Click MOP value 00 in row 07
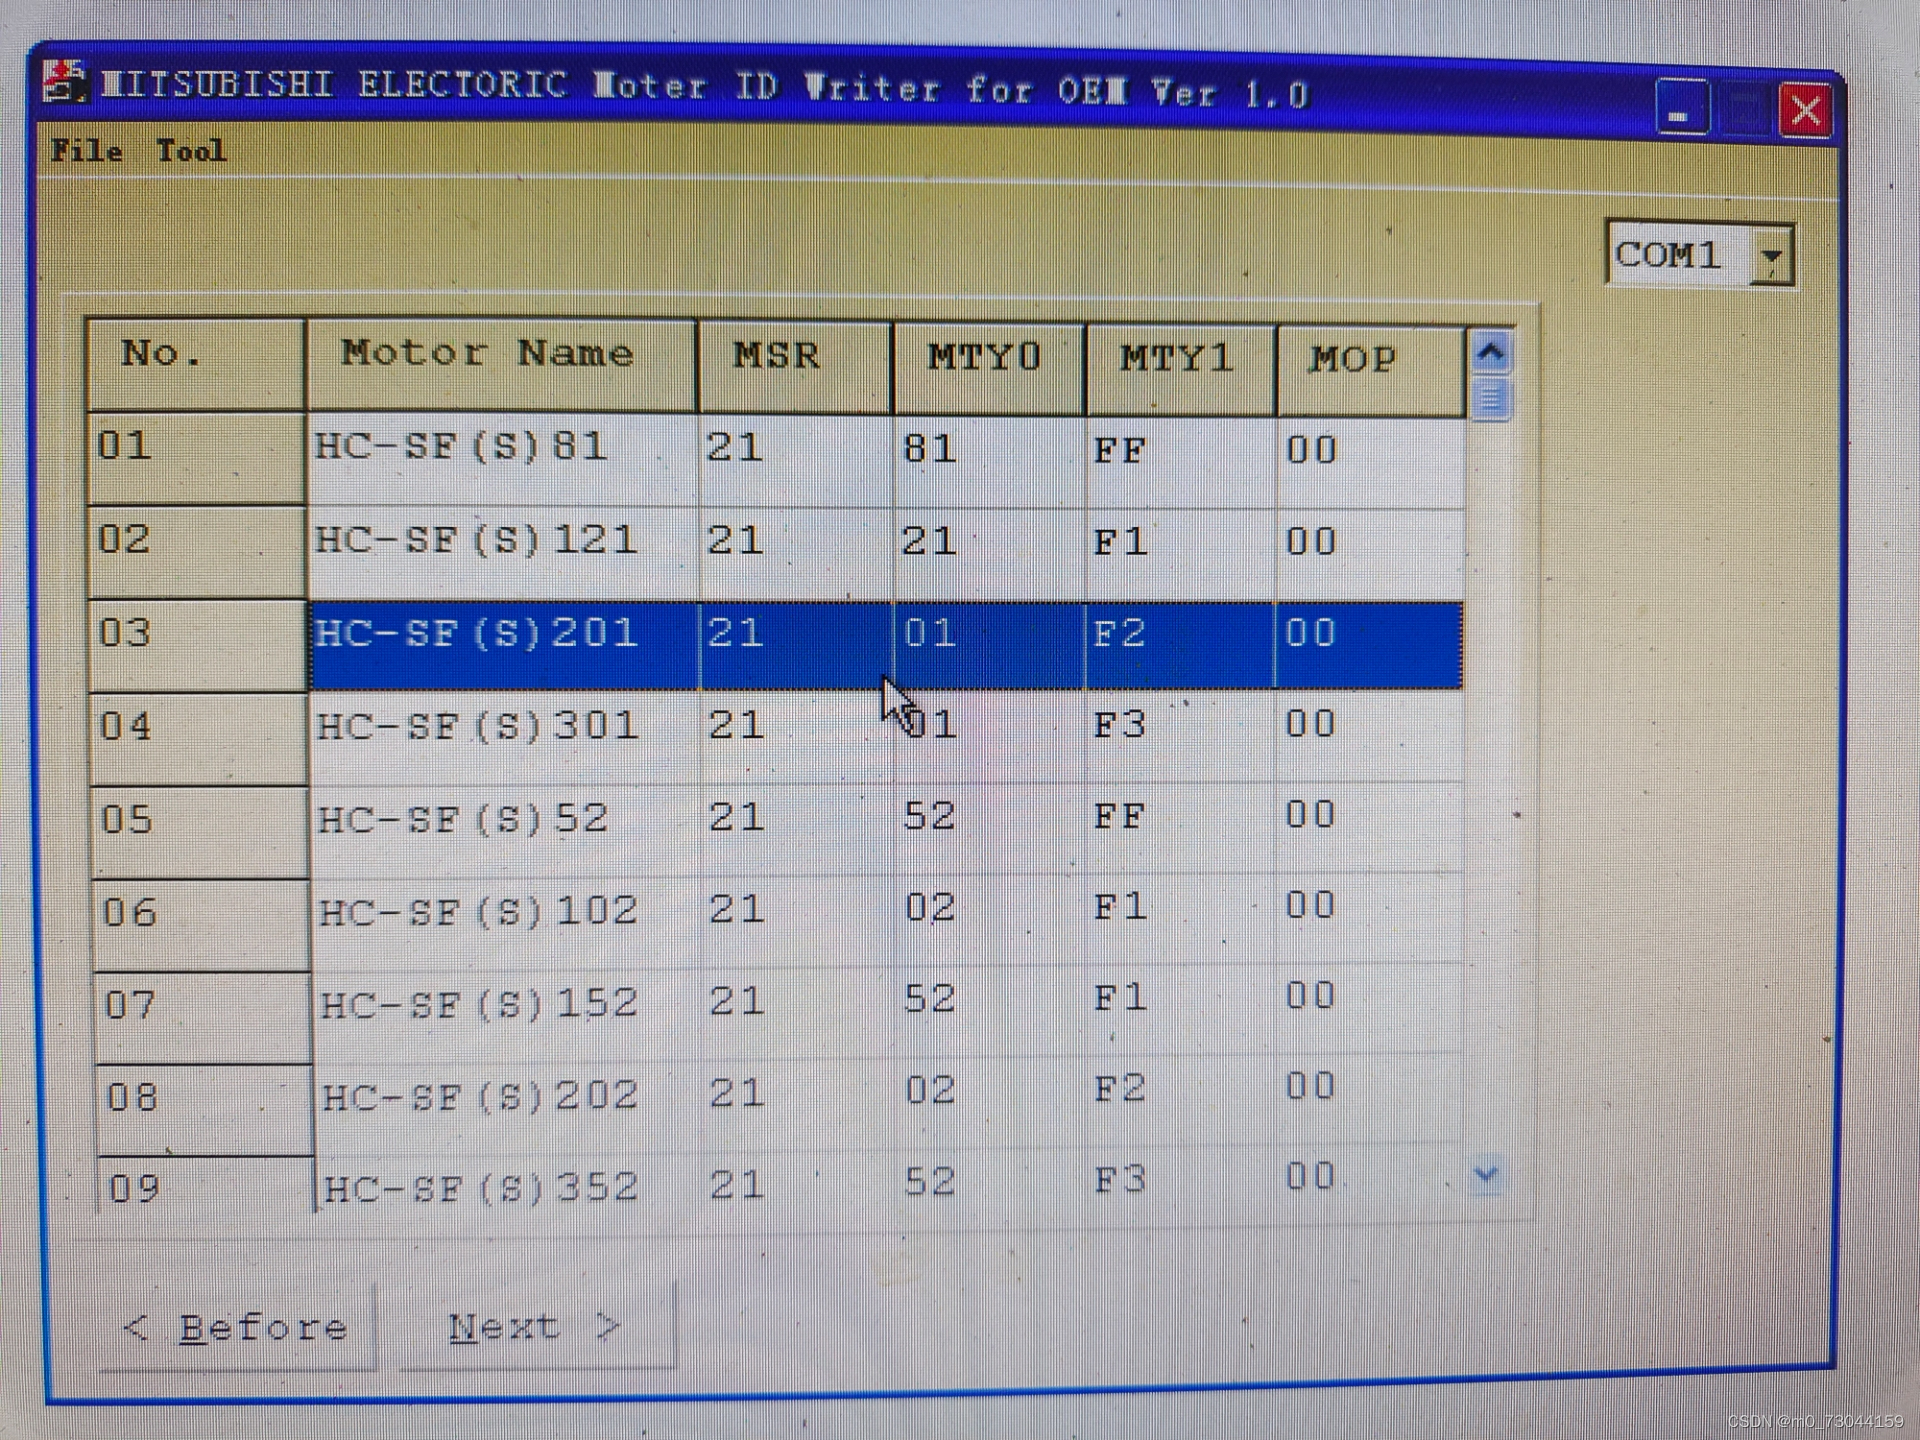Screen dimensions: 1920x1440 (x=1369, y=1008)
